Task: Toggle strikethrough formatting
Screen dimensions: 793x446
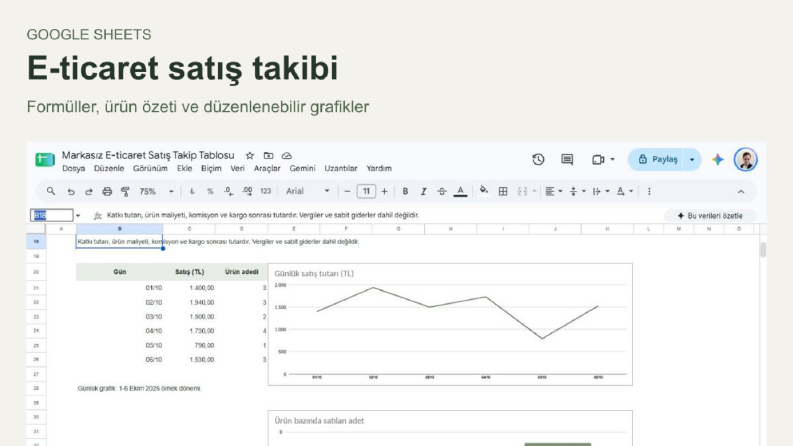Action: click(x=442, y=191)
